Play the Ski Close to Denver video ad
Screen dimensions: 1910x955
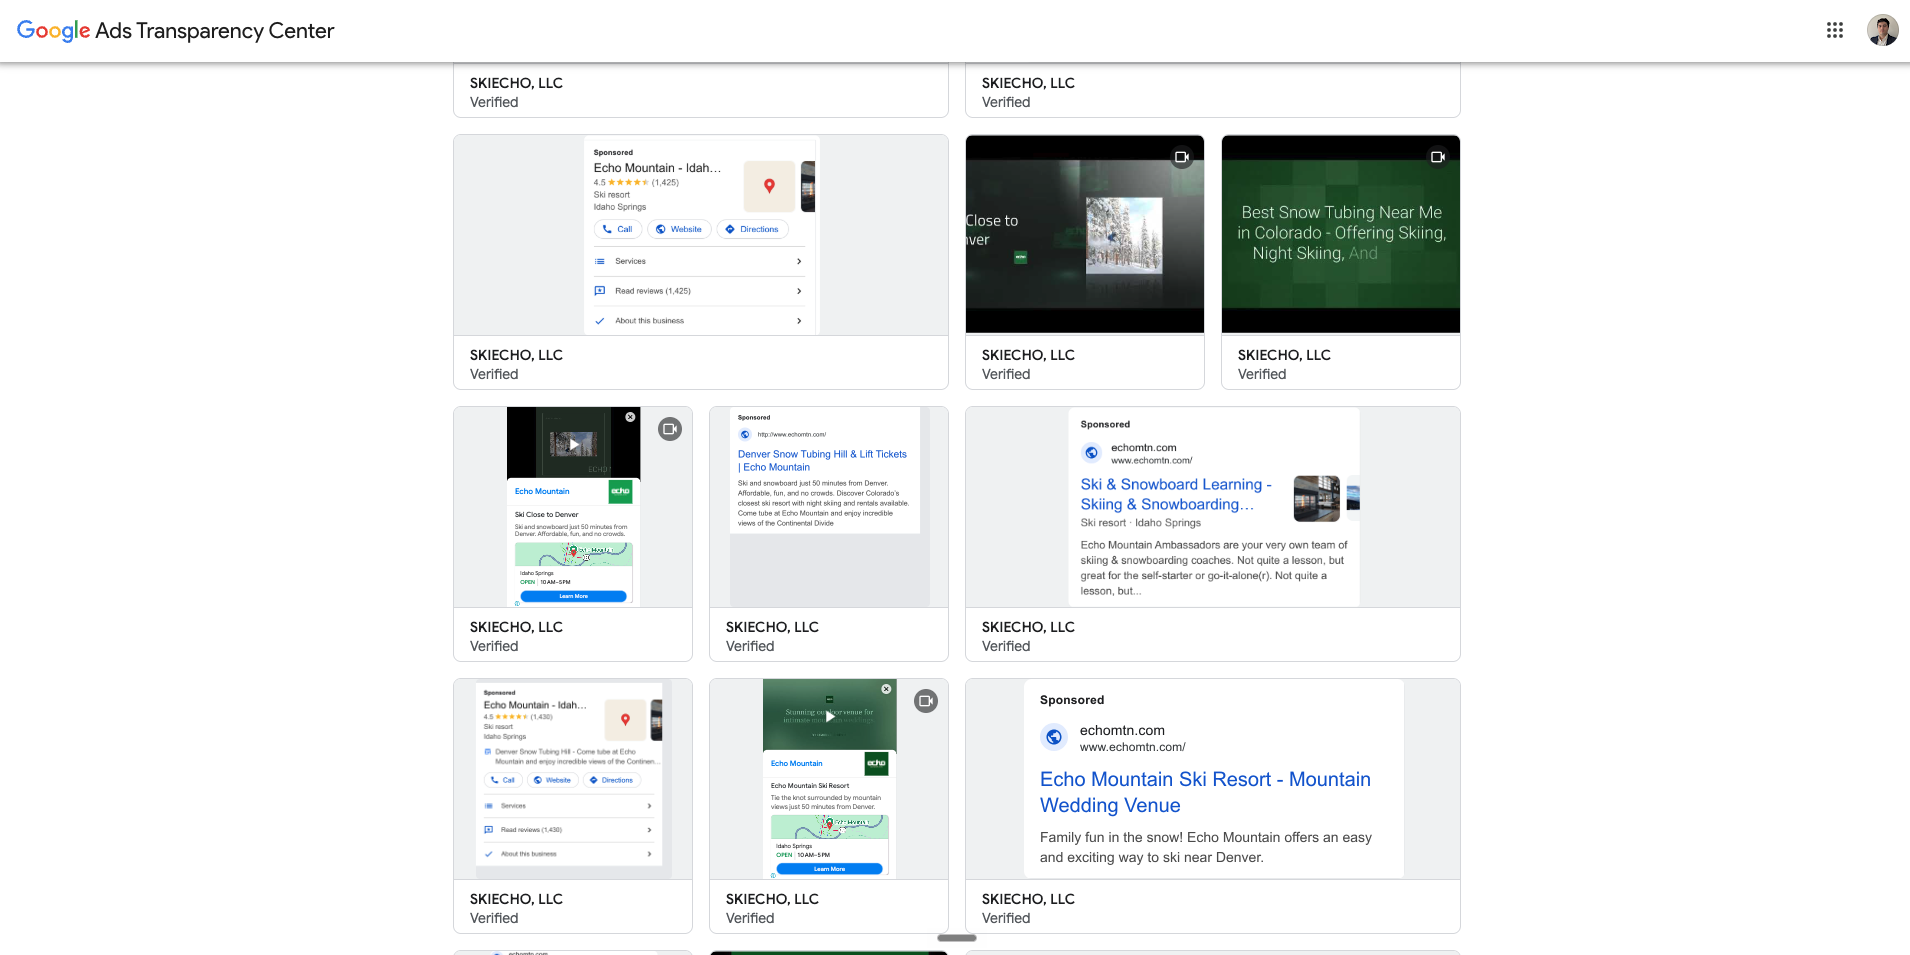[x=574, y=444]
